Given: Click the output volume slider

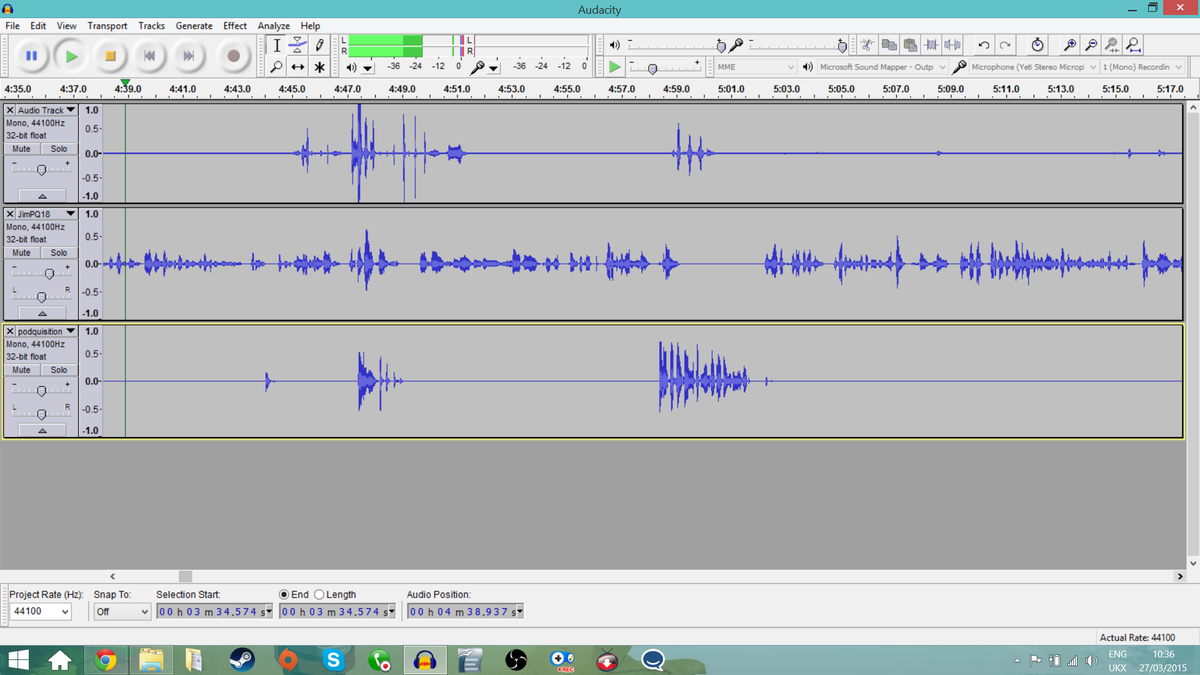Looking at the screenshot, I should tap(675, 45).
